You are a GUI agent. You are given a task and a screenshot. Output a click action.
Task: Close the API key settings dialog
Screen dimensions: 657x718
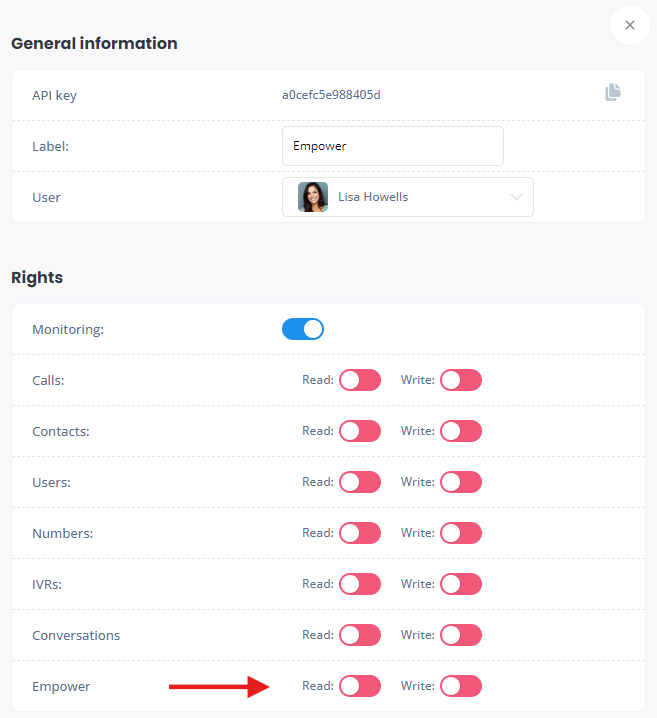point(629,26)
